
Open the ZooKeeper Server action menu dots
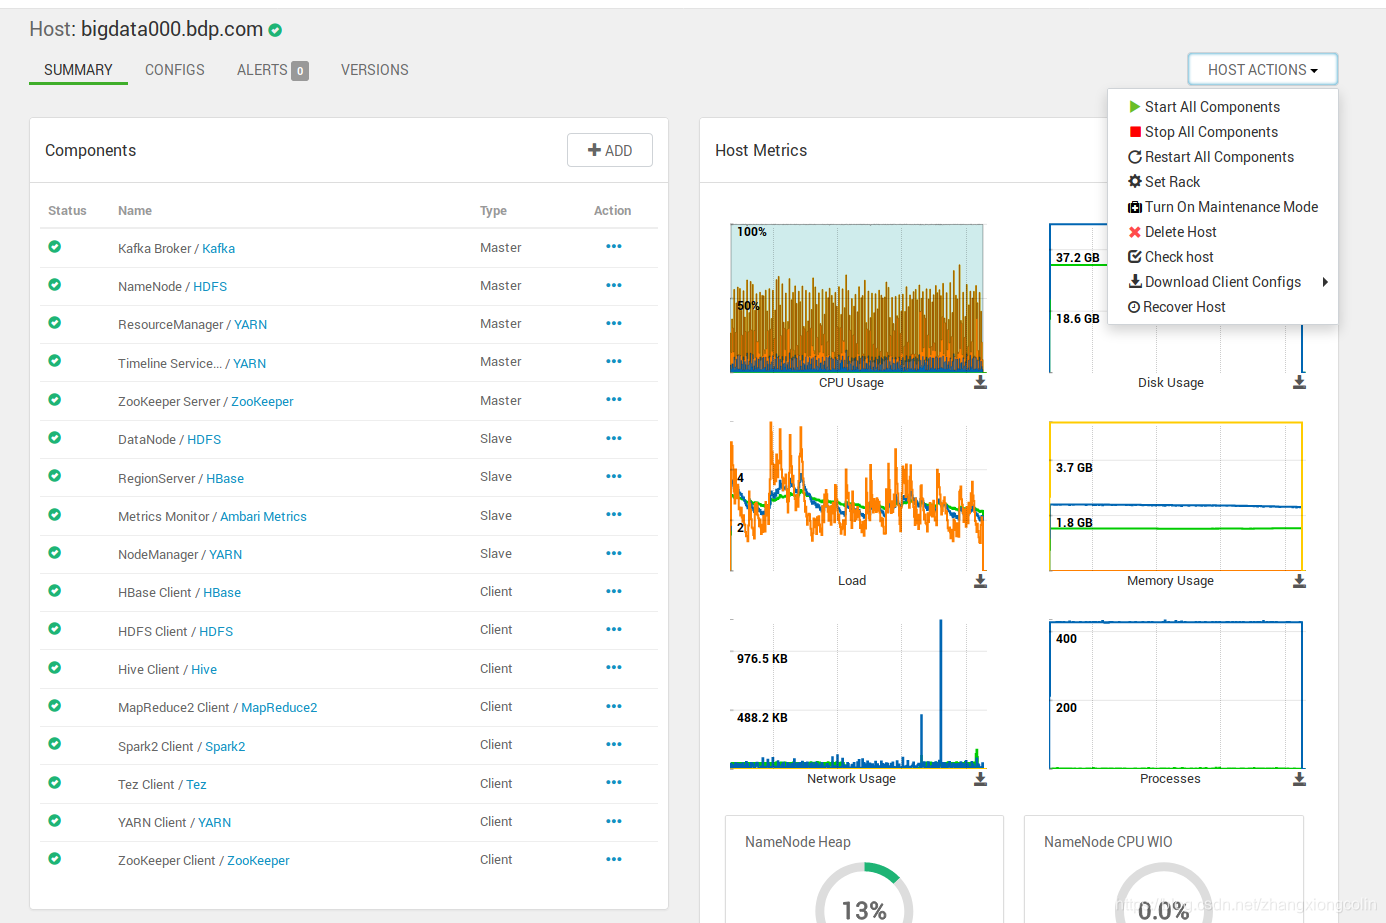pos(614,400)
